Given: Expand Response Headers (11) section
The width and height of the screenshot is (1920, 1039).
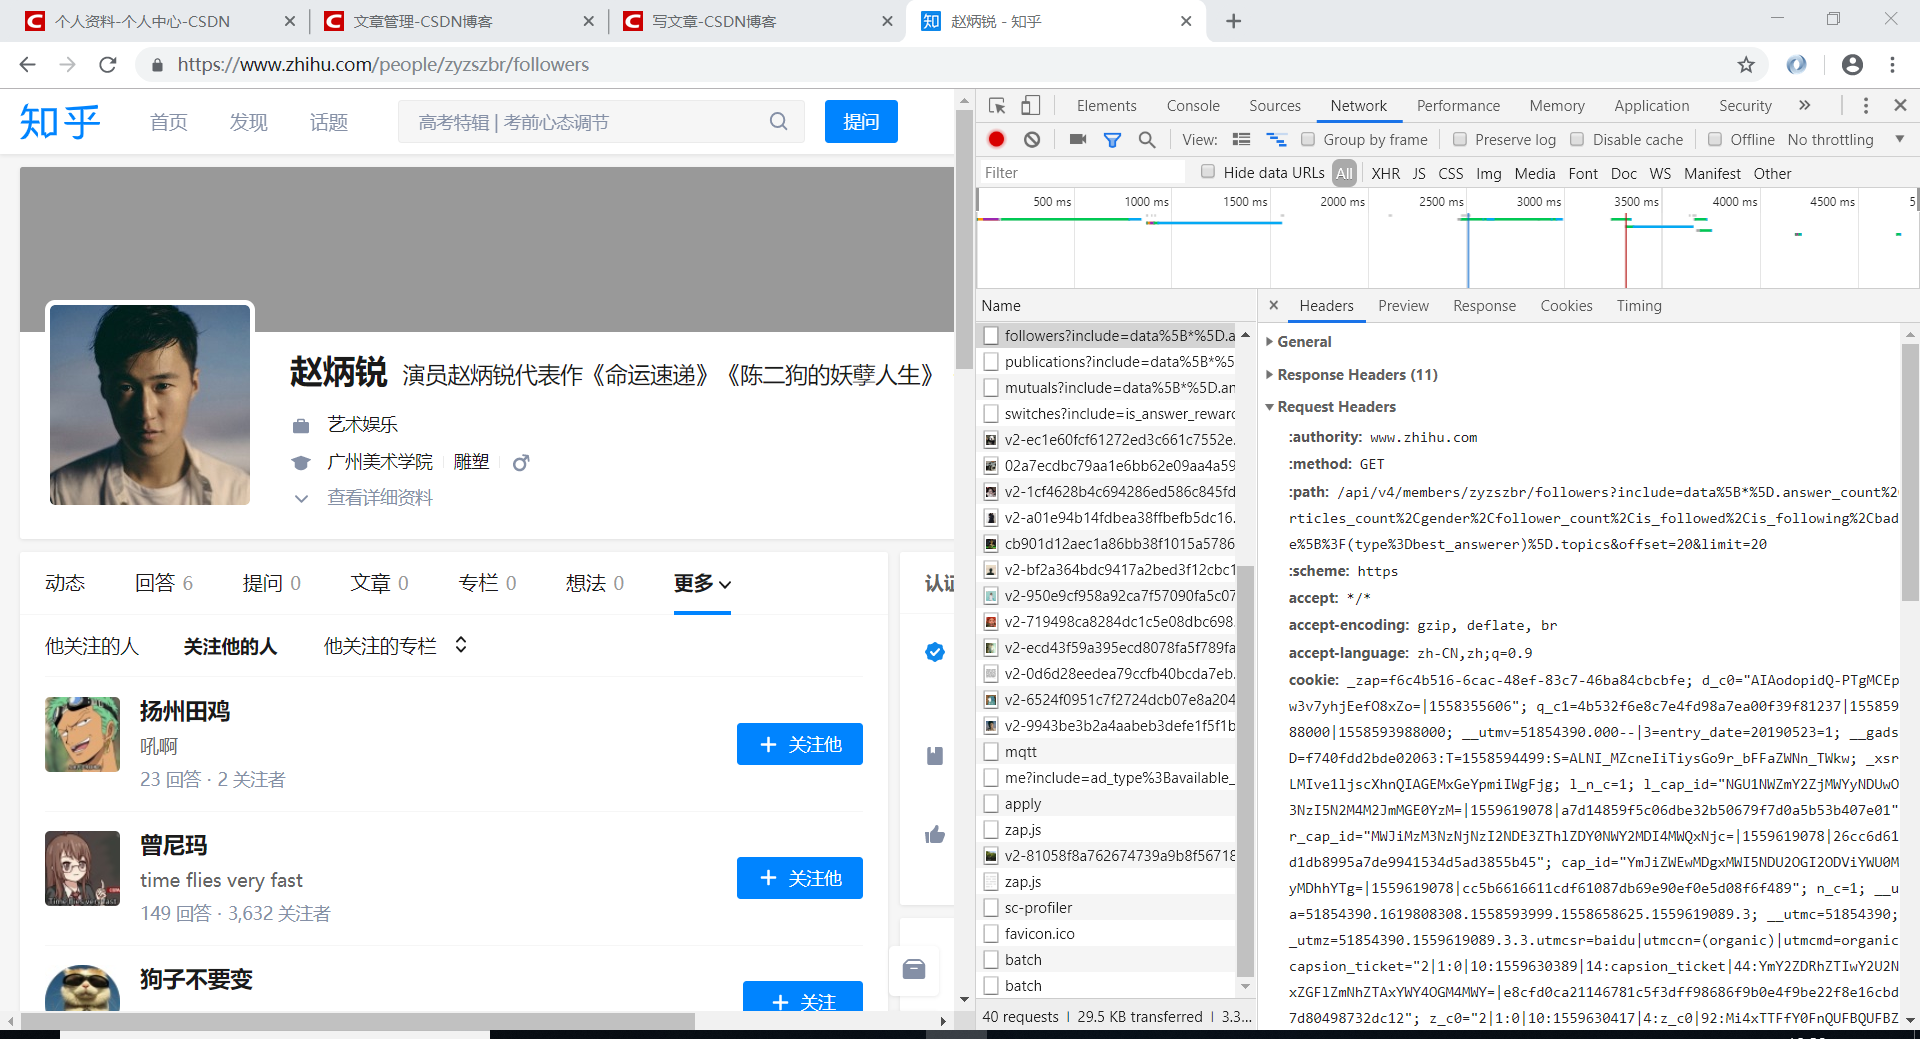Looking at the screenshot, I should coord(1352,374).
